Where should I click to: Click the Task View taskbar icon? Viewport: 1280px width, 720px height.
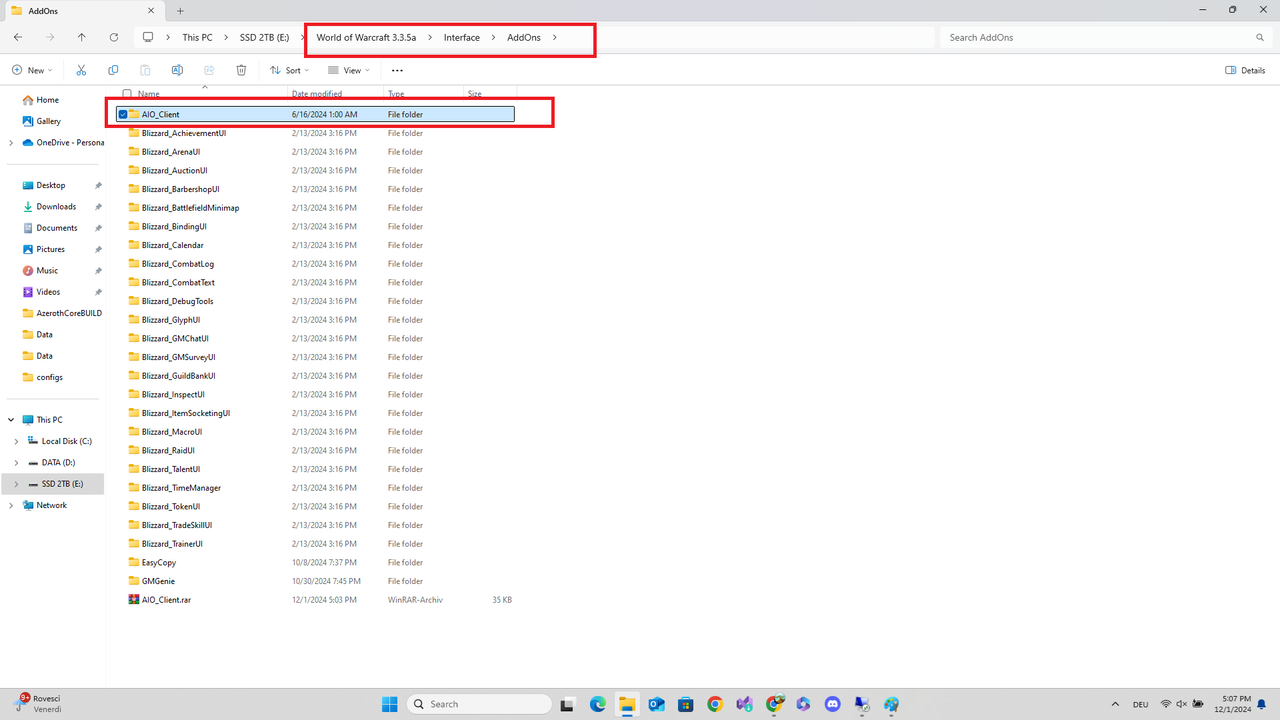point(568,704)
